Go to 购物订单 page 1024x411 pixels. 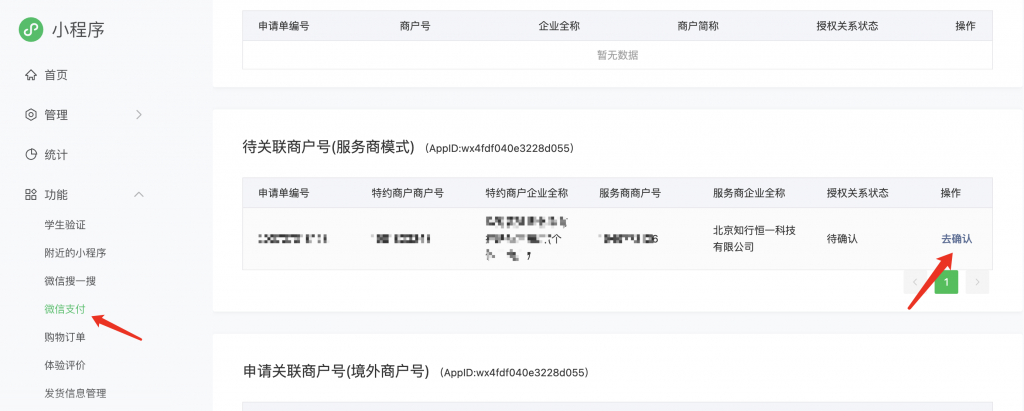(x=65, y=337)
